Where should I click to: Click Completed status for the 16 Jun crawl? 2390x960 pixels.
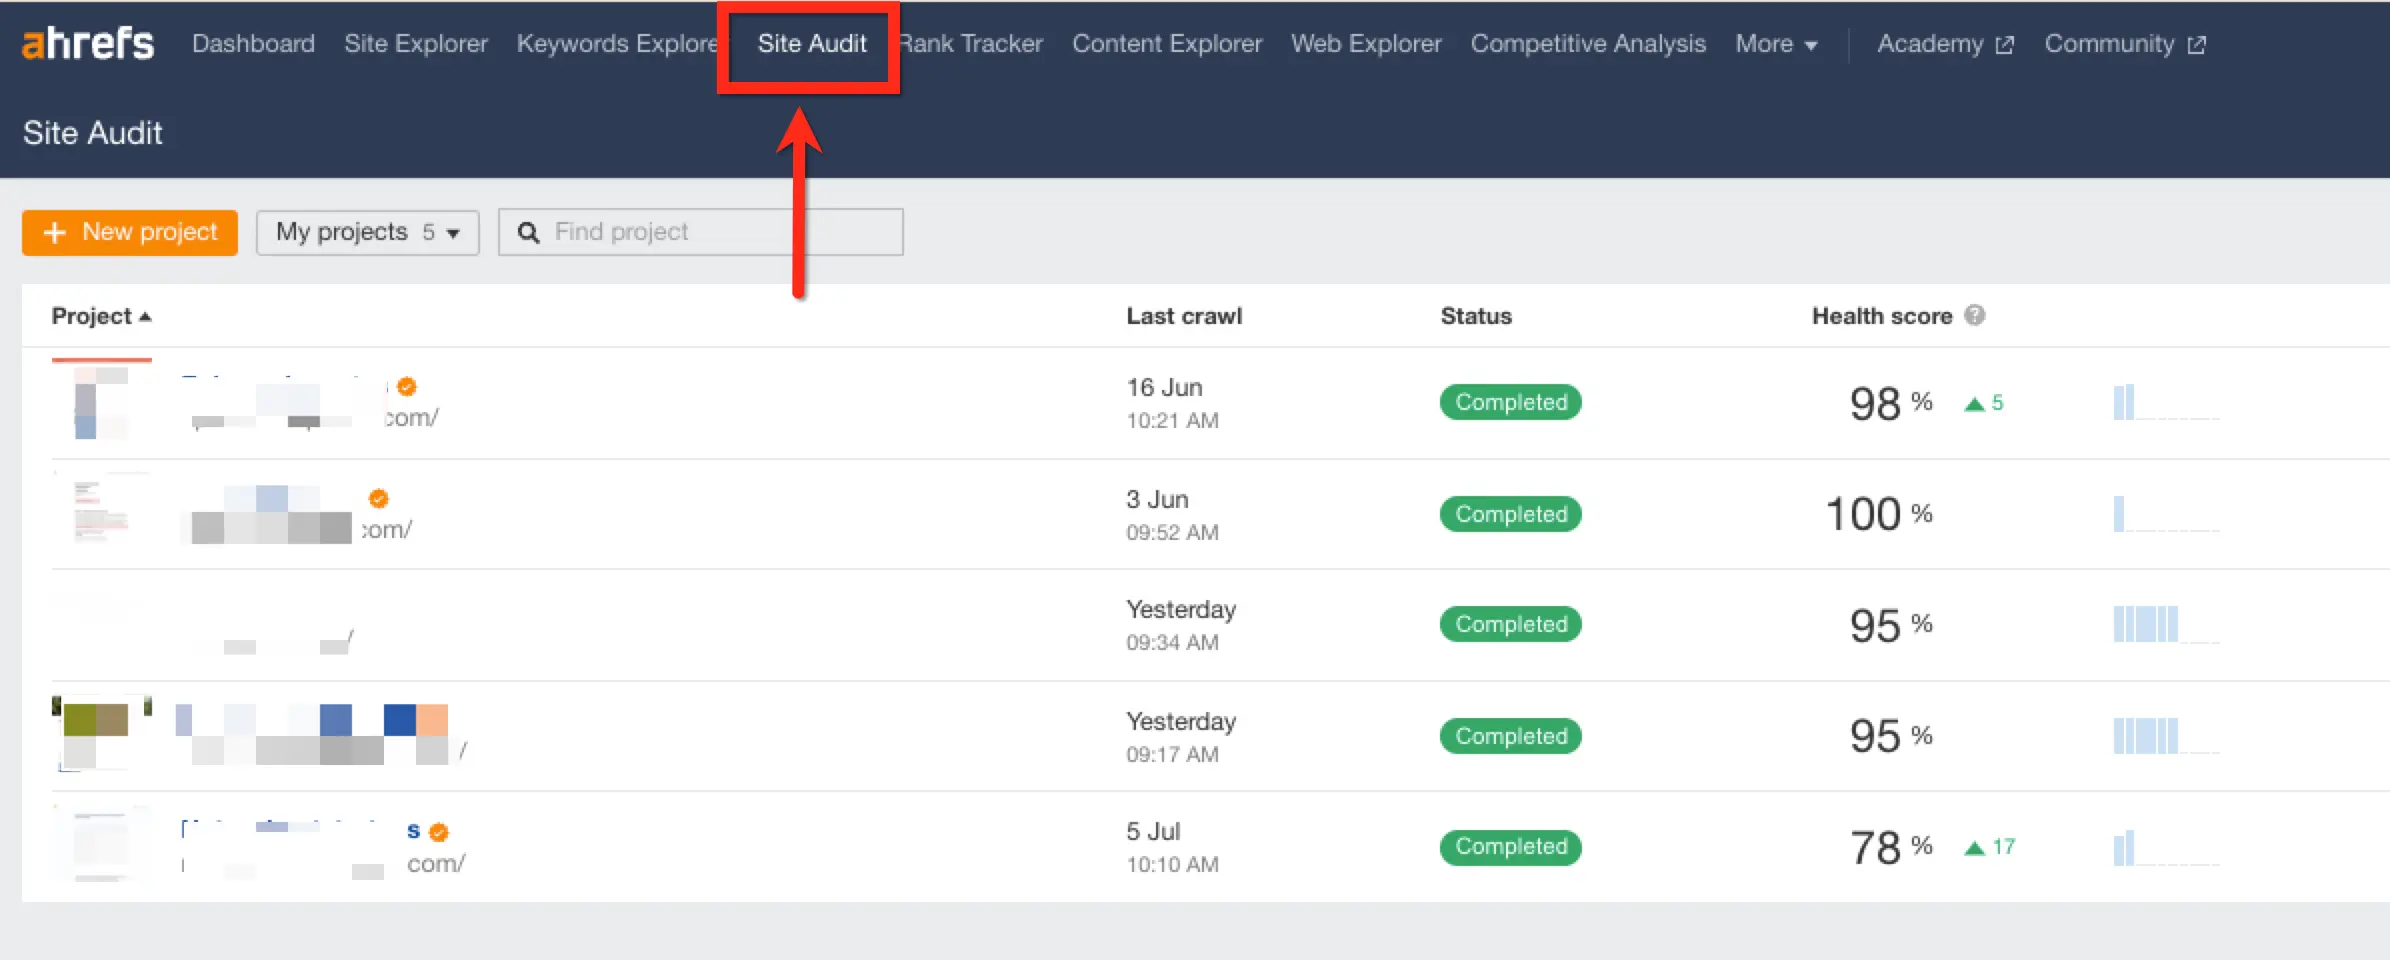coord(1511,402)
